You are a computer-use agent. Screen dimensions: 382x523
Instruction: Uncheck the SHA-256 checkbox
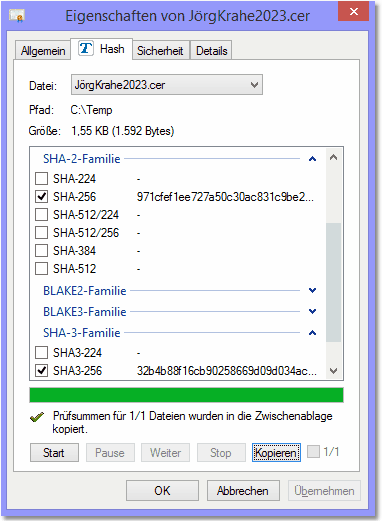click(x=41, y=197)
